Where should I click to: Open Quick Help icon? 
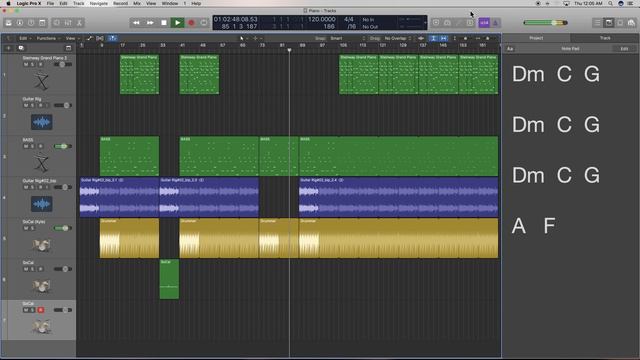click(31, 23)
